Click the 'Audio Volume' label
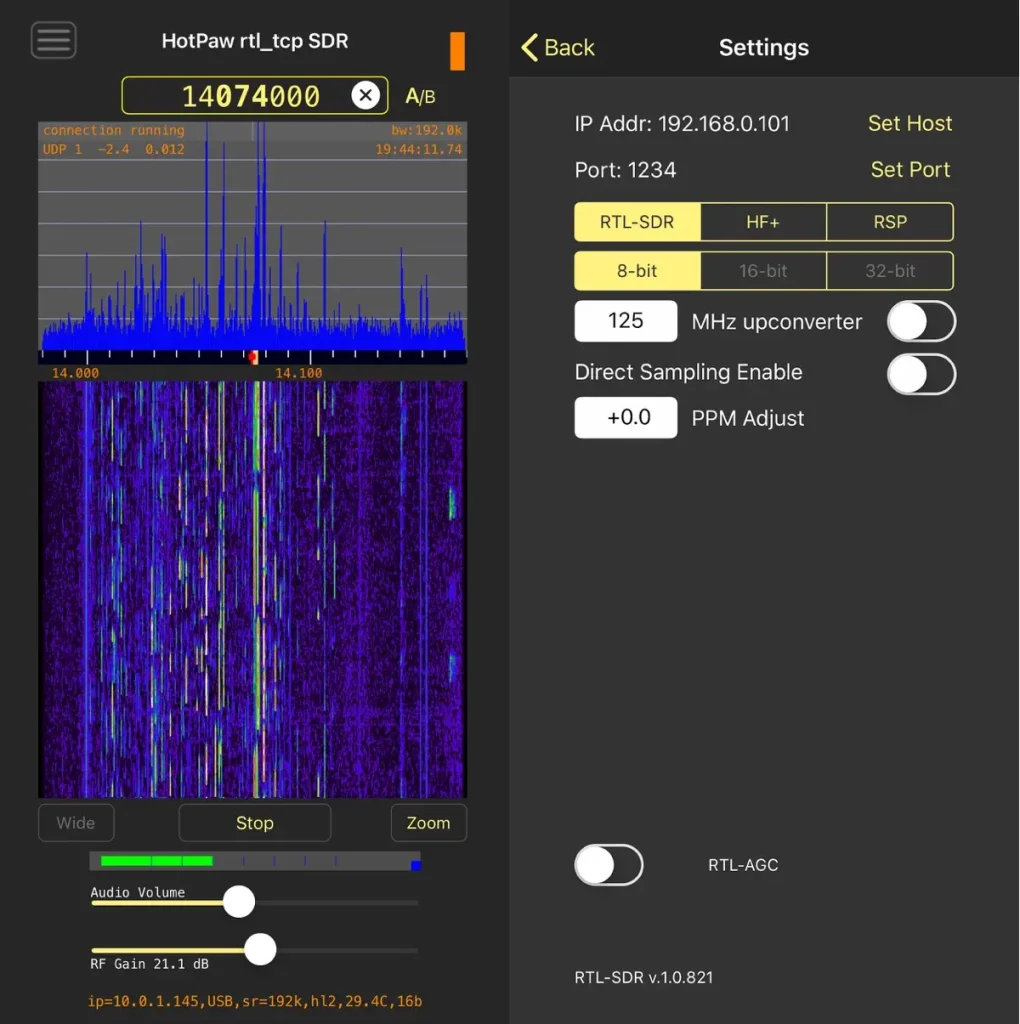 pyautogui.click(x=138, y=893)
